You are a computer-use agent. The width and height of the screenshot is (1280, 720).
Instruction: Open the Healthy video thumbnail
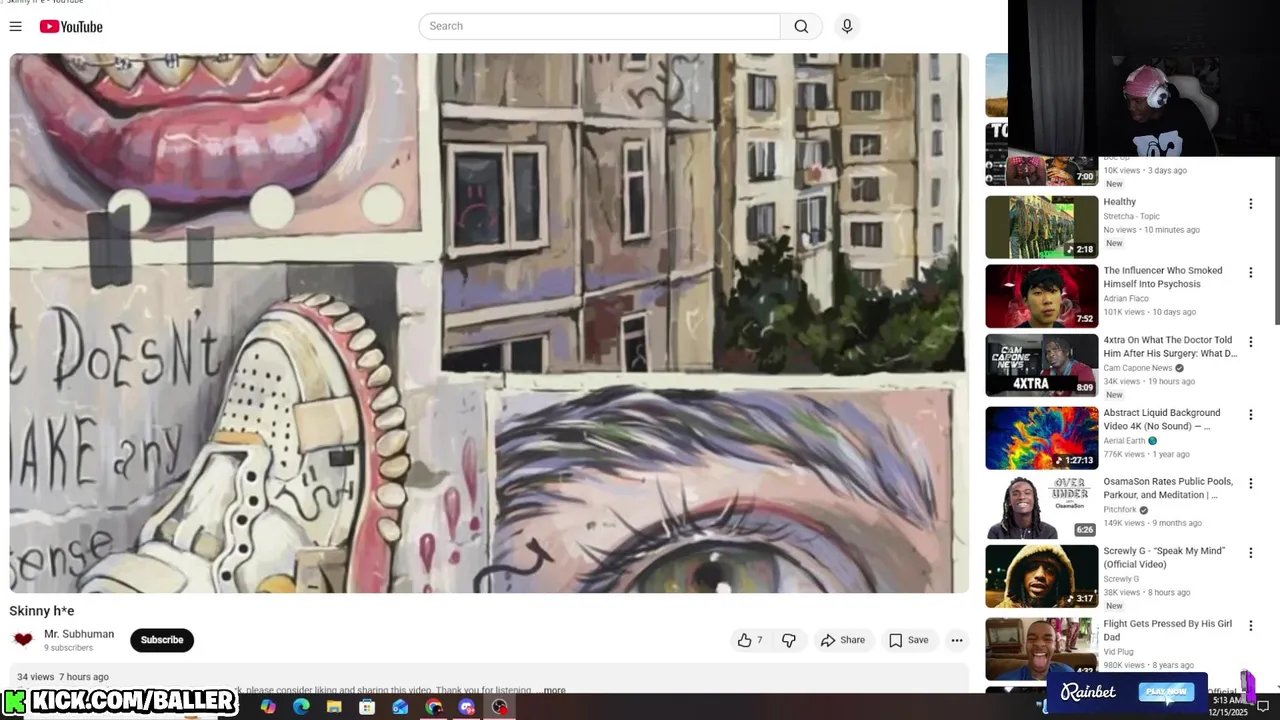pyautogui.click(x=1041, y=227)
